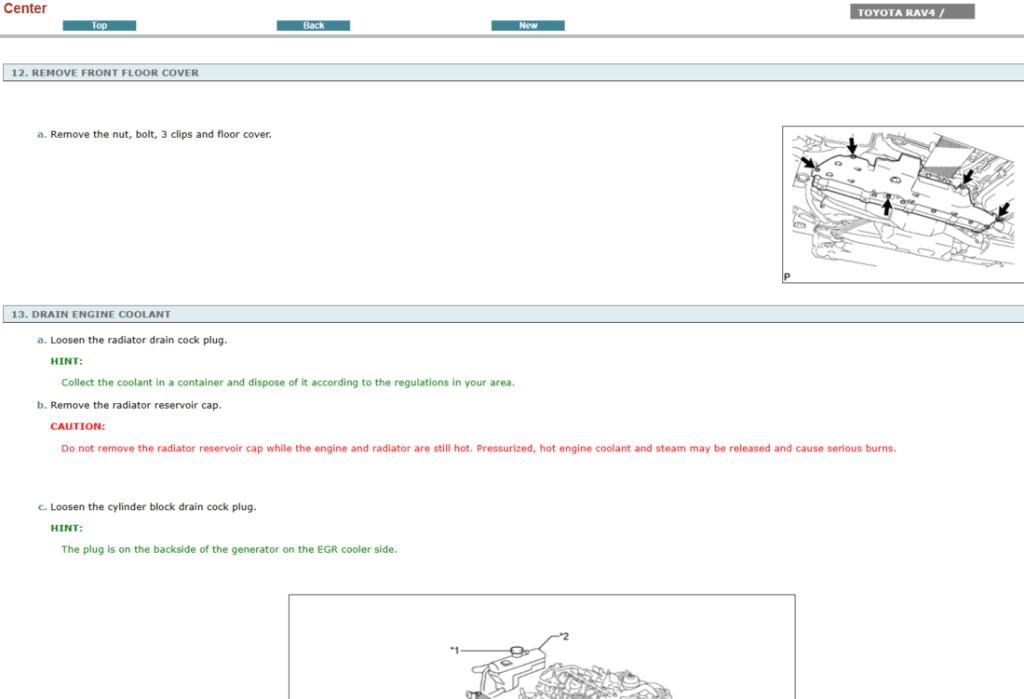Click the Top navigation button

click(99, 26)
